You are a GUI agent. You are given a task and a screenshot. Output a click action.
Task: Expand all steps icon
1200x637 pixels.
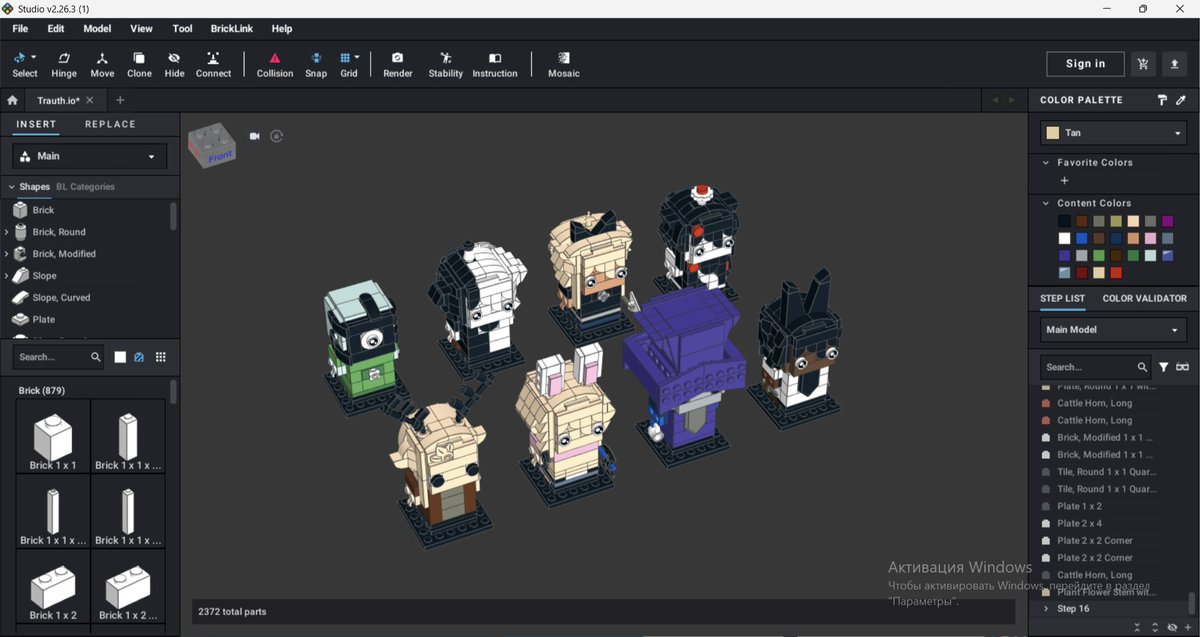[x=1155, y=627]
